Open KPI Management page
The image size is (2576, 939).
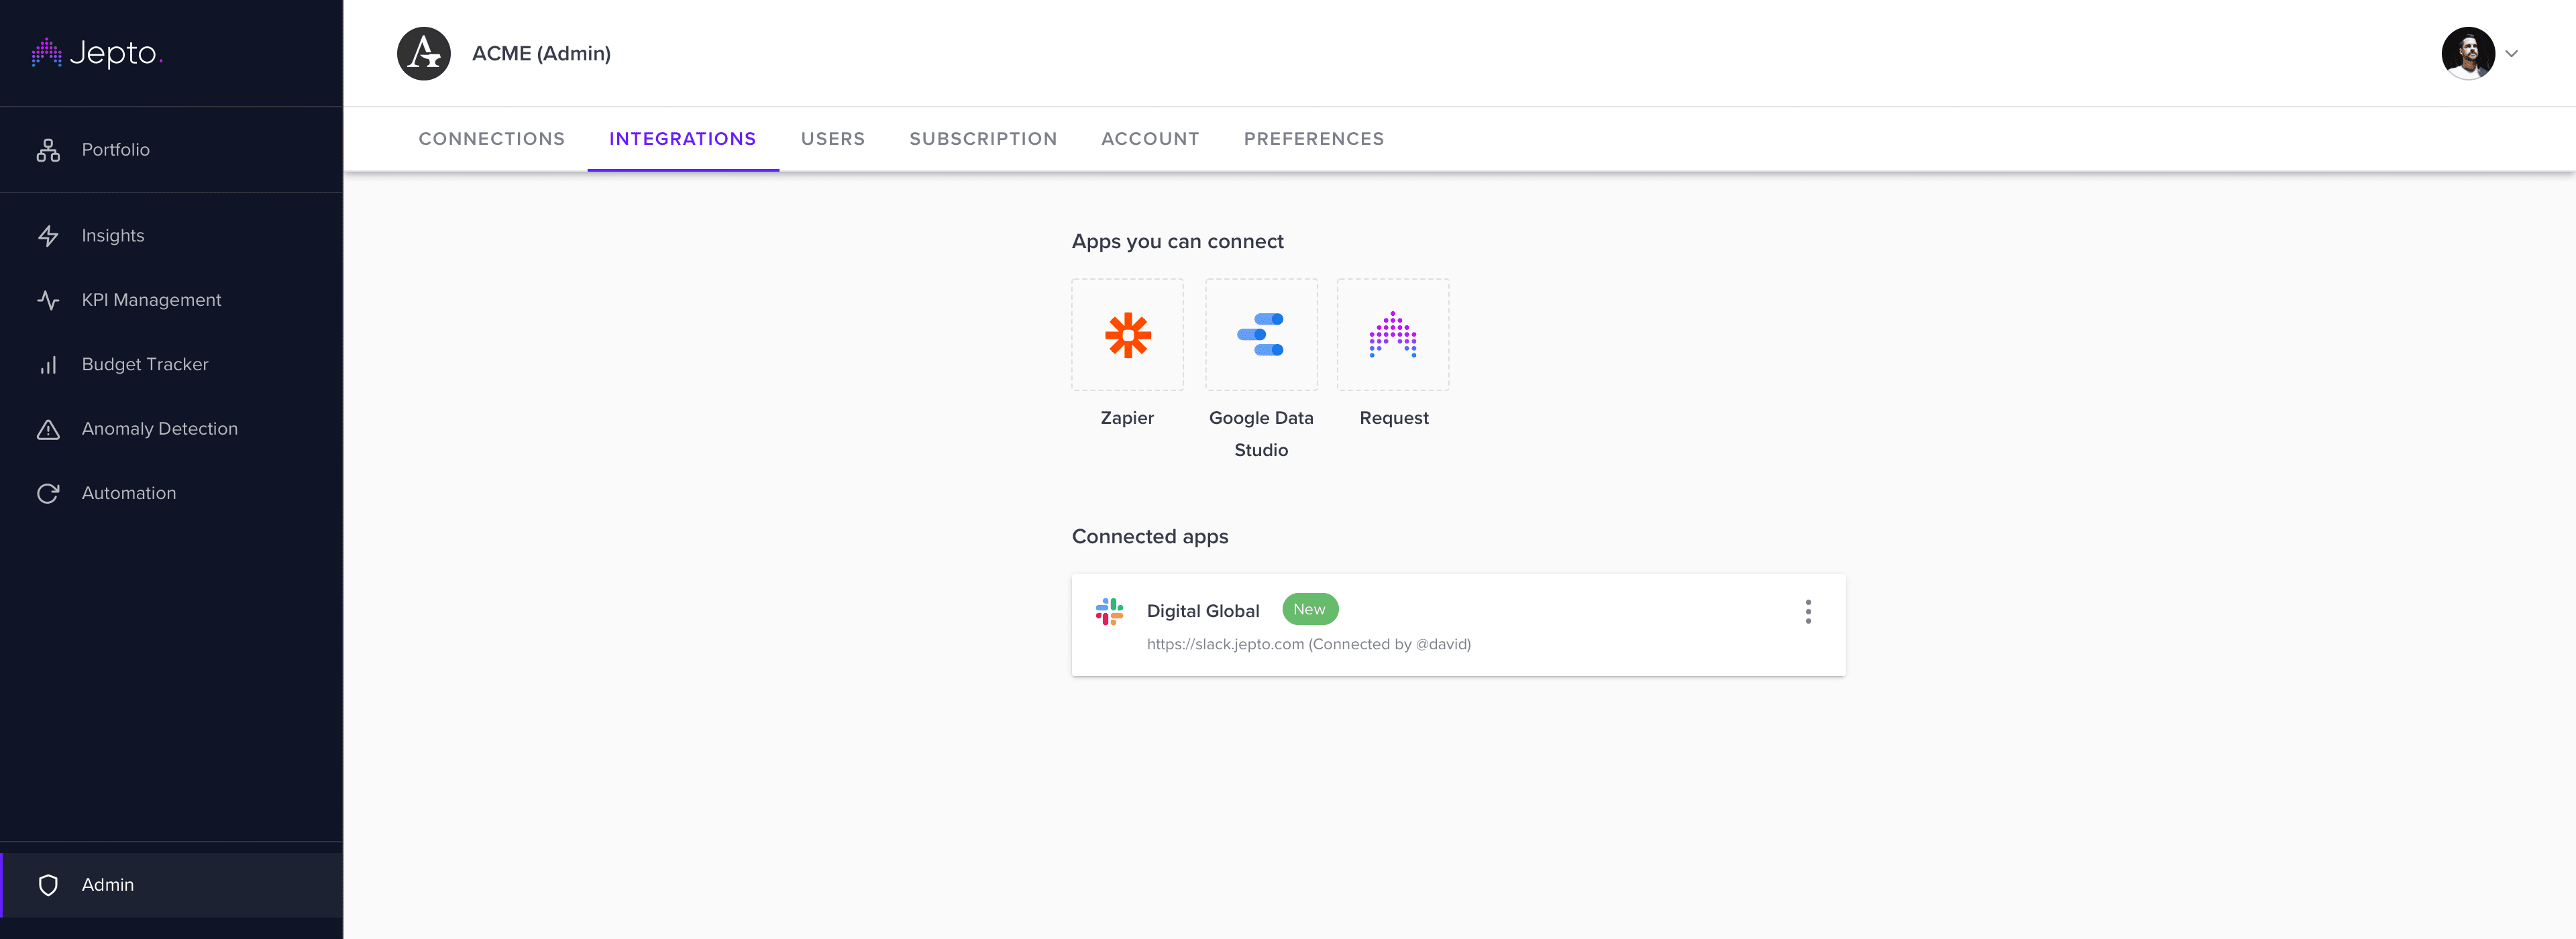click(171, 300)
